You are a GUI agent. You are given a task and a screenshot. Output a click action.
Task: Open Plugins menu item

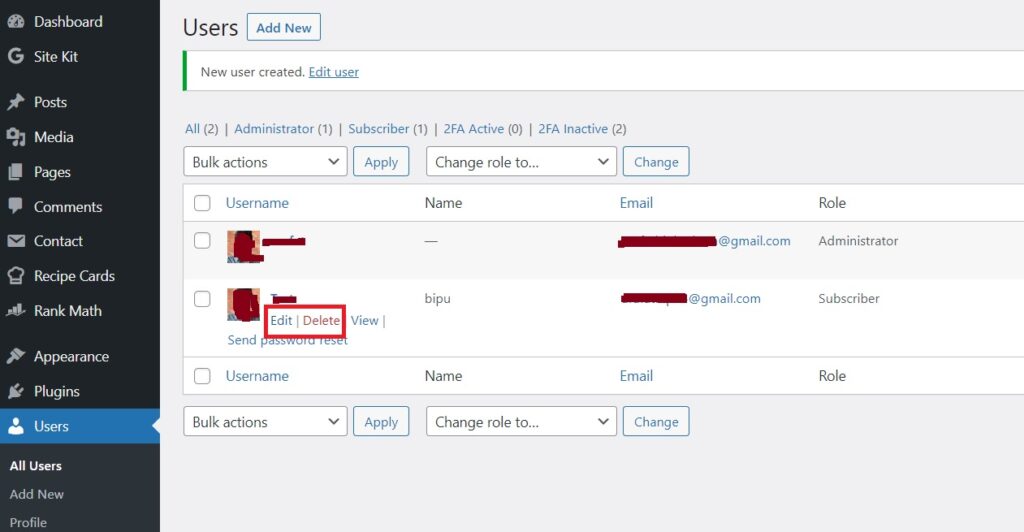pyautogui.click(x=57, y=391)
